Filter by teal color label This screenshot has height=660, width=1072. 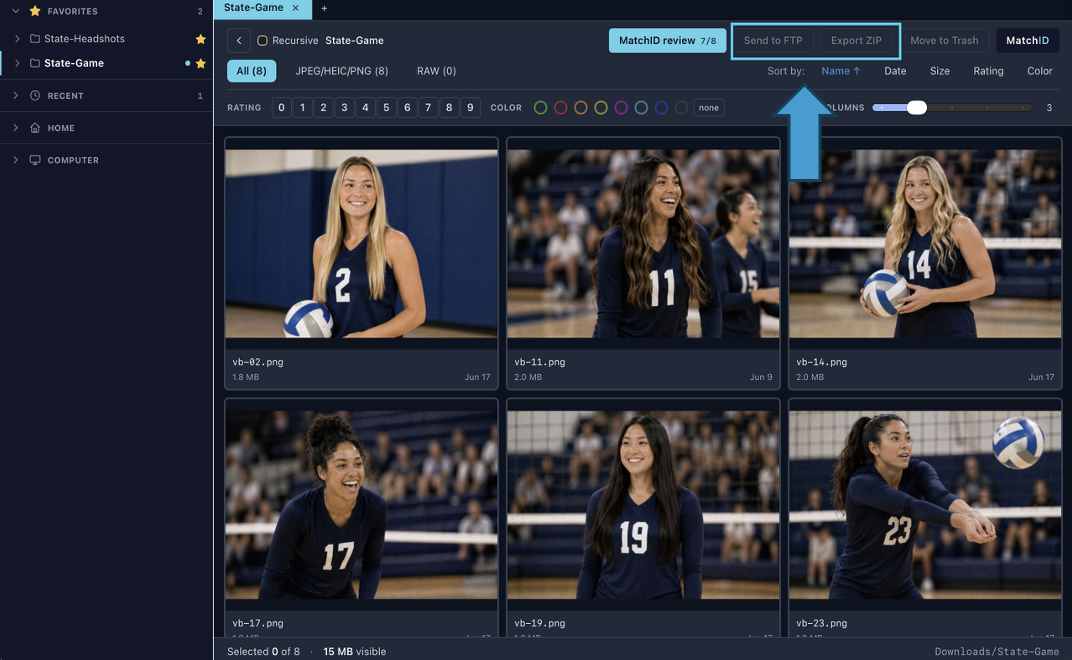tap(641, 107)
